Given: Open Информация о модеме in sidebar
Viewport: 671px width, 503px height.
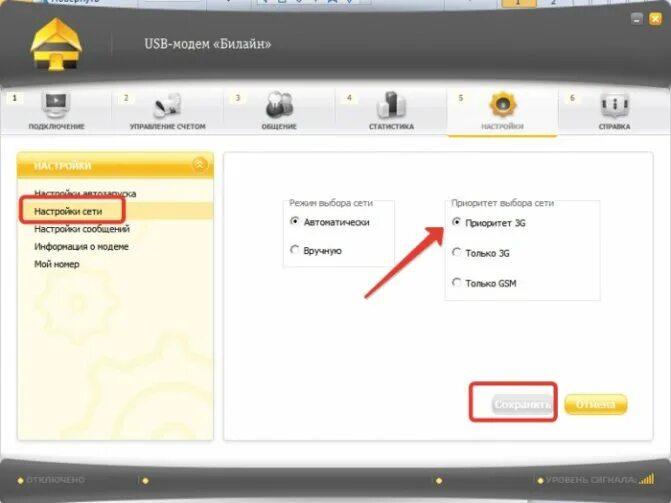Looking at the screenshot, I should pos(81,247).
